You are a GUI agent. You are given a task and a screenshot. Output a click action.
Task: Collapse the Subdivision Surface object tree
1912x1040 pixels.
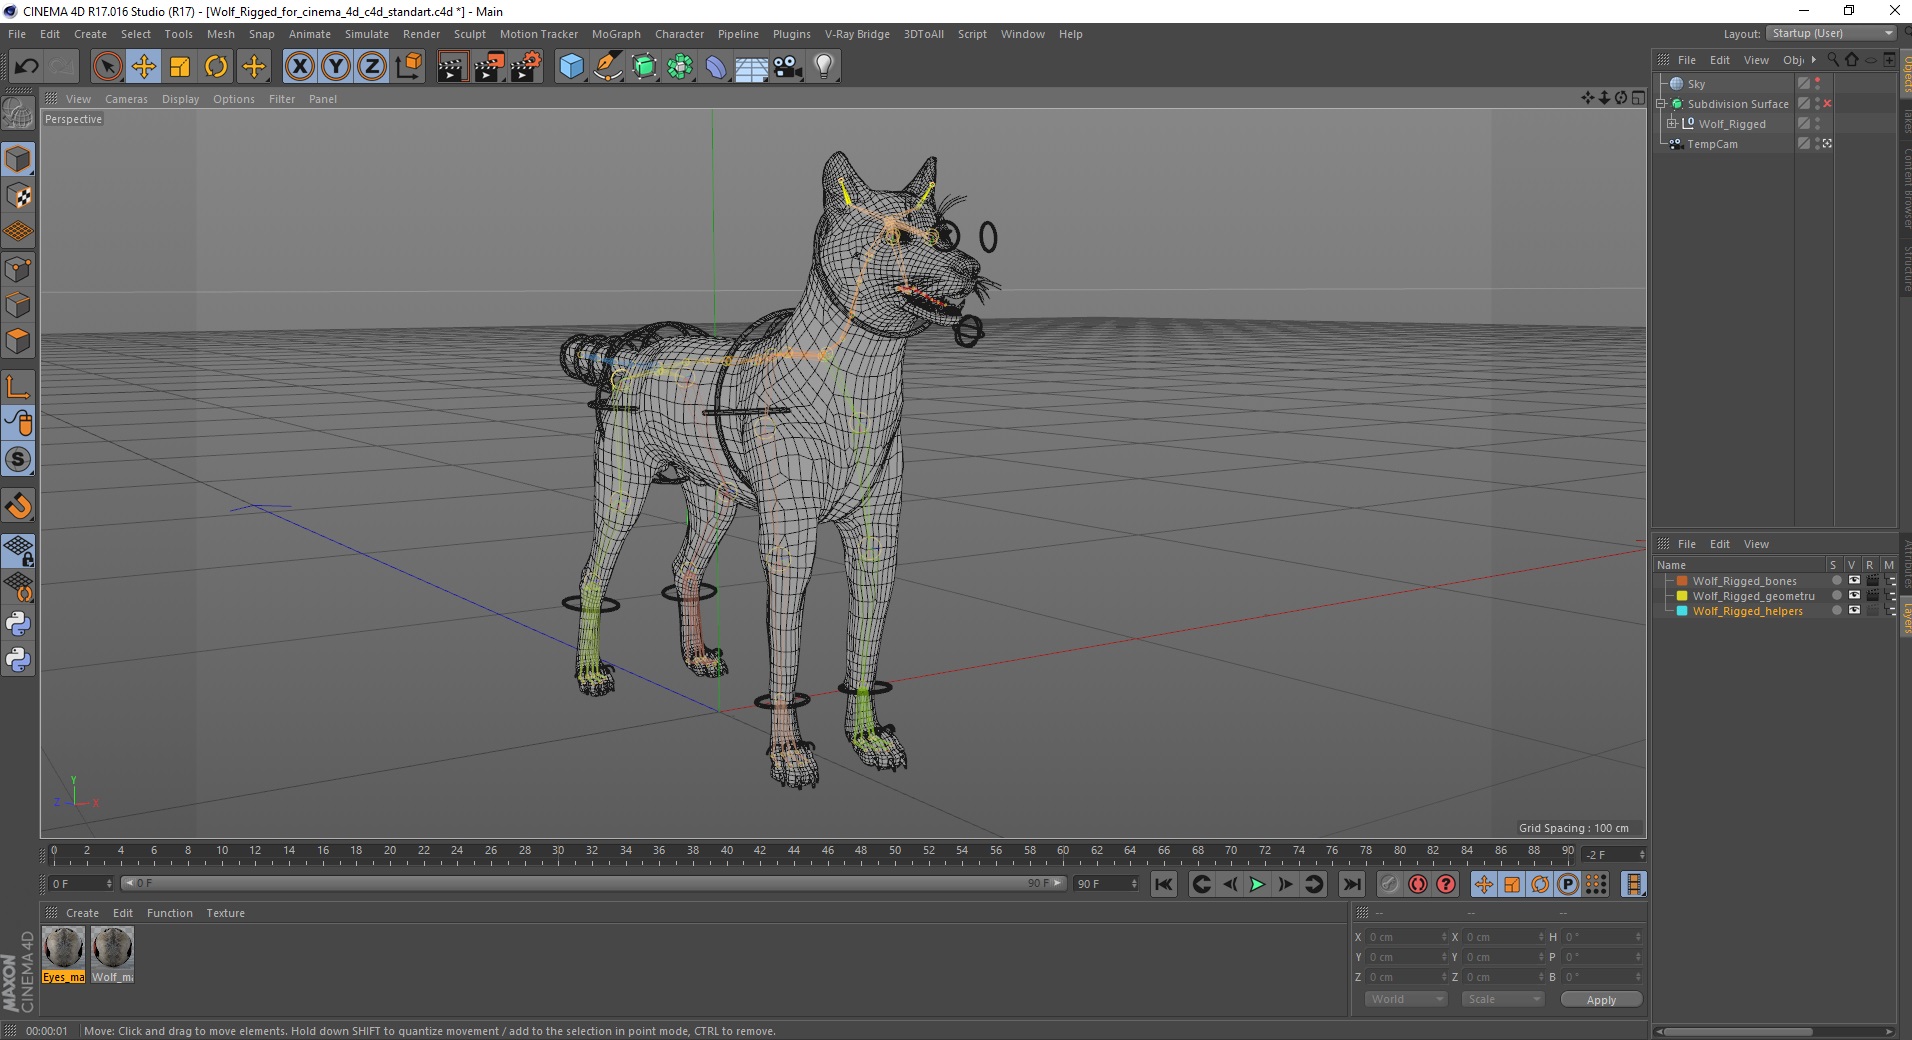[x=1661, y=104]
